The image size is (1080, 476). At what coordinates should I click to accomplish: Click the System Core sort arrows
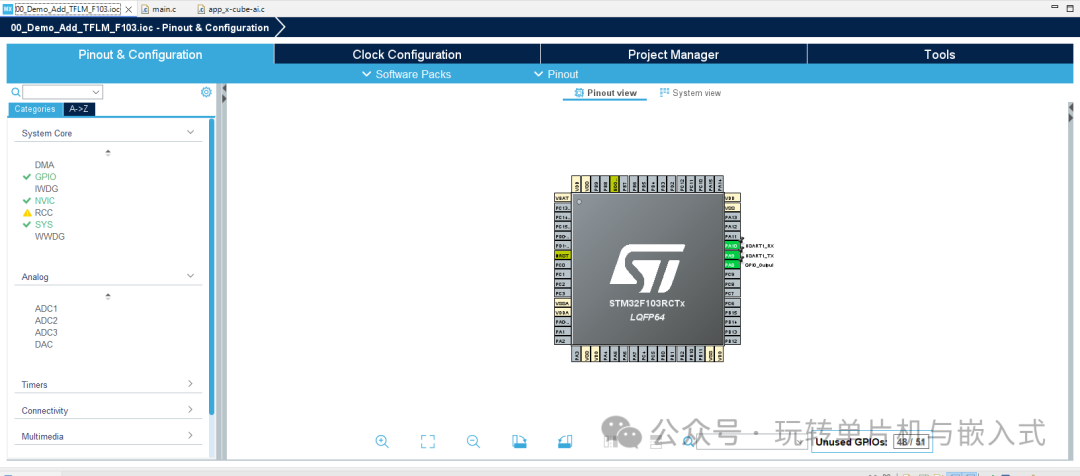[108, 153]
